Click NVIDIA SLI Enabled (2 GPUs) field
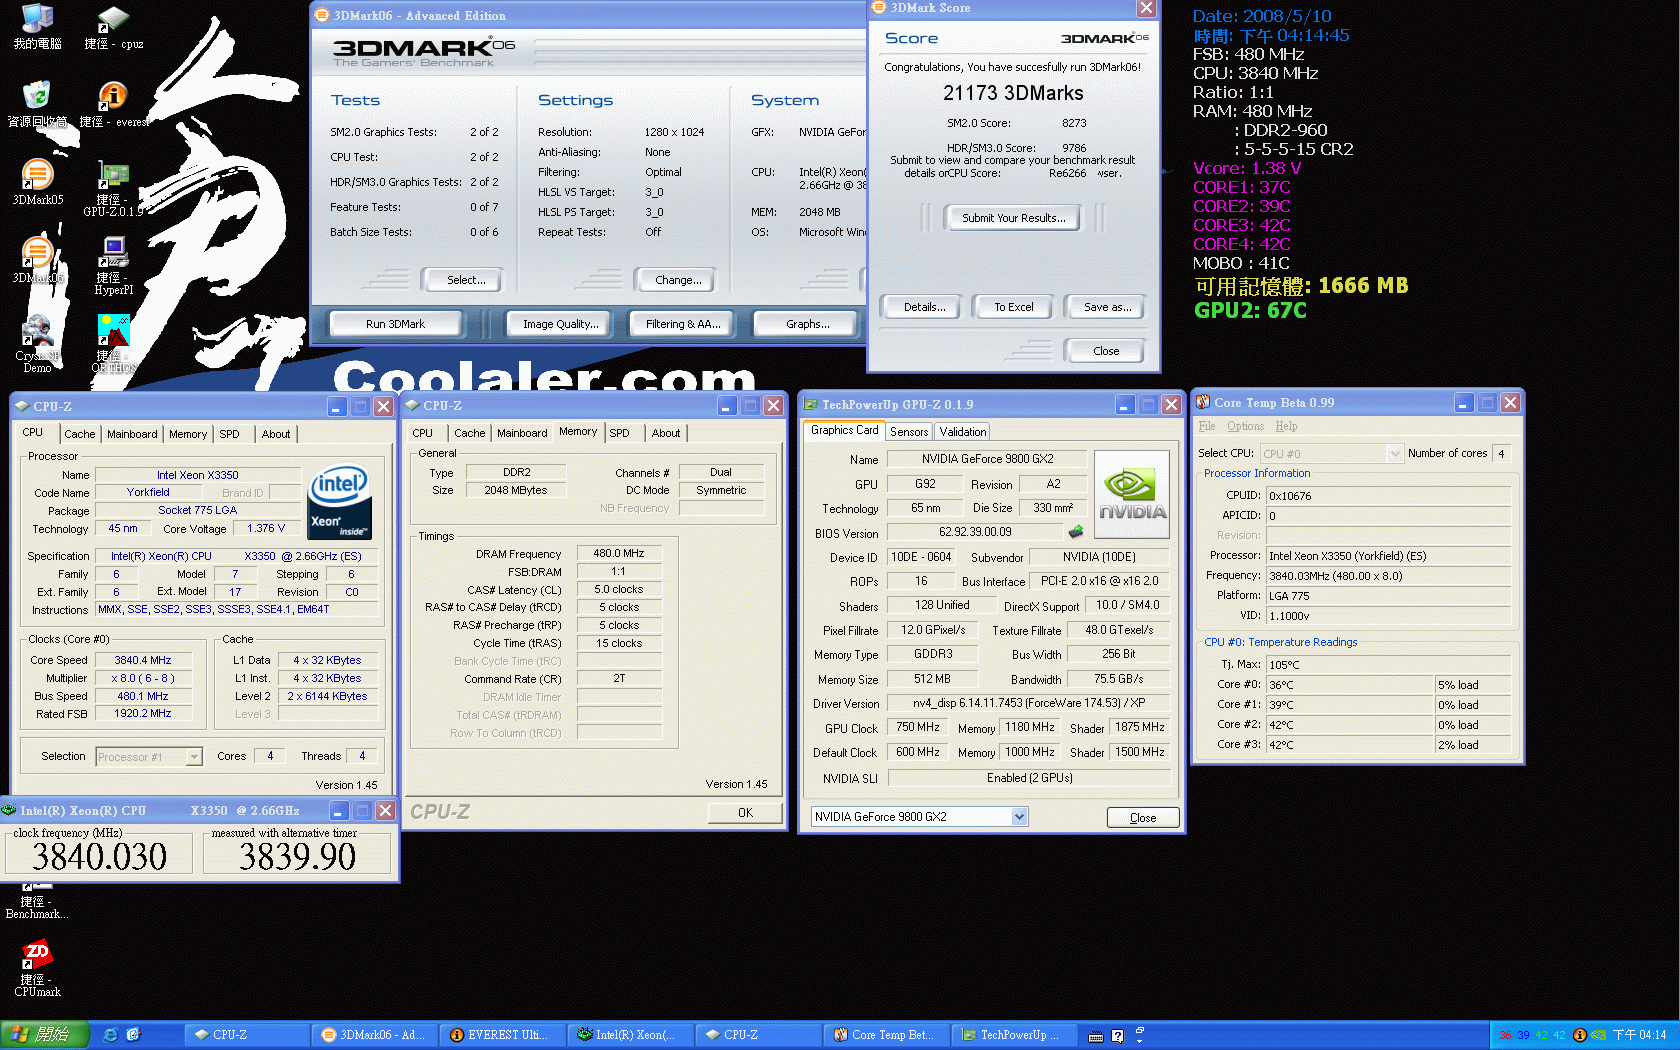 point(1028,778)
